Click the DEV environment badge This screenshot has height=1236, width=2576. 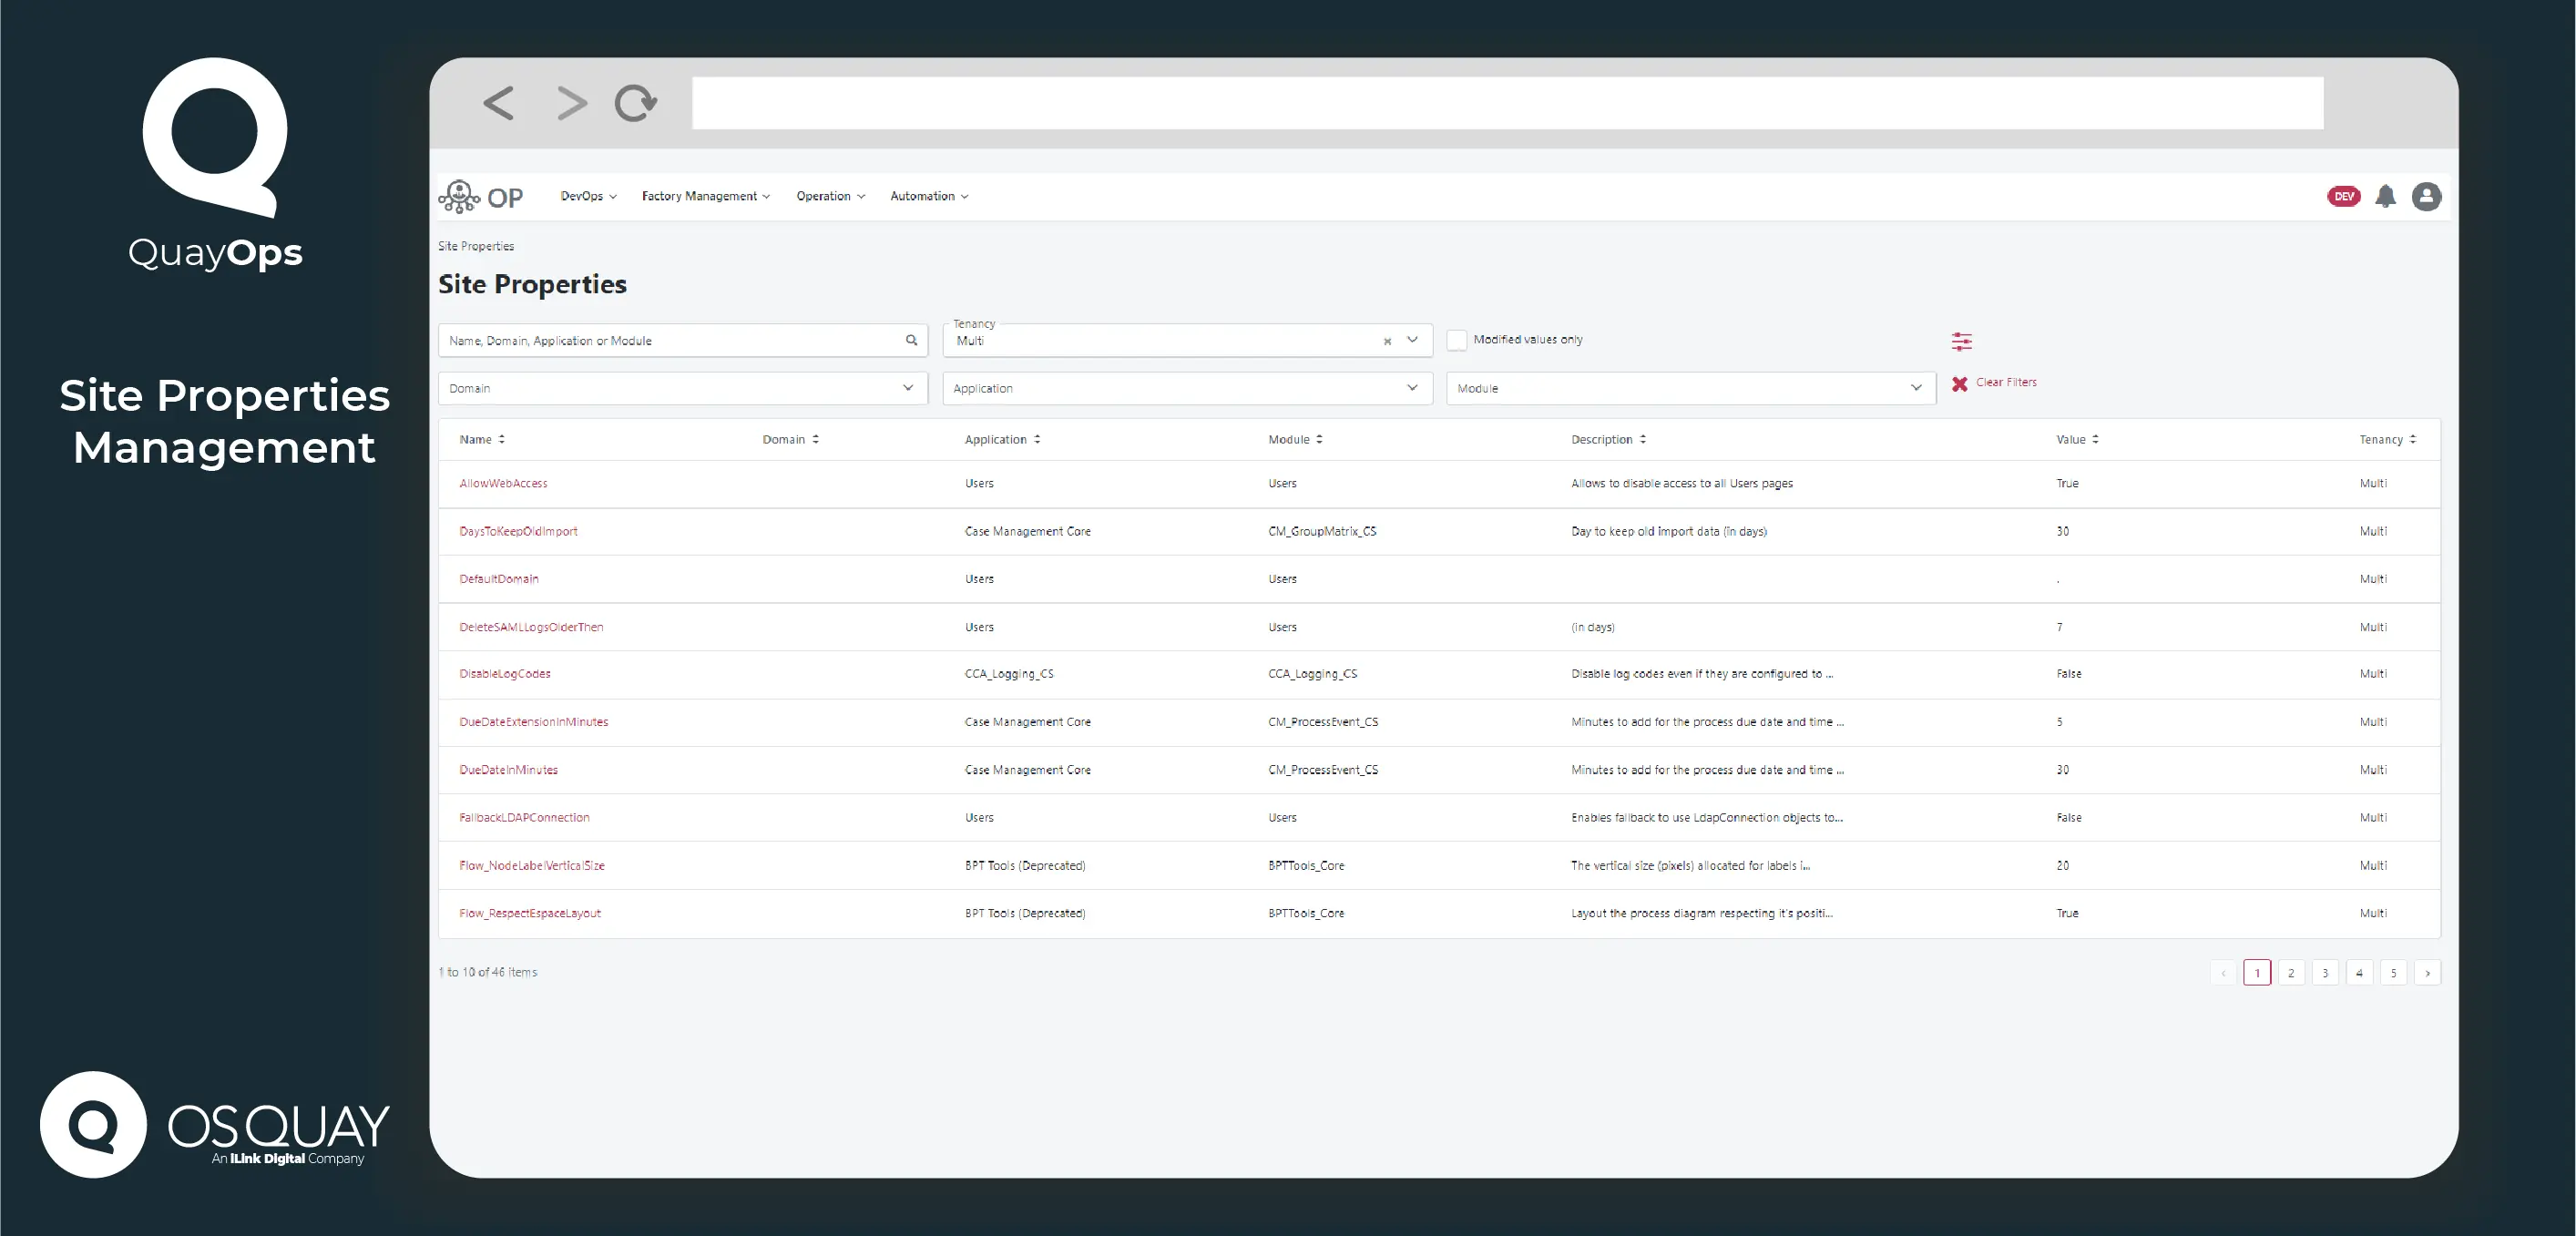[x=2343, y=196]
